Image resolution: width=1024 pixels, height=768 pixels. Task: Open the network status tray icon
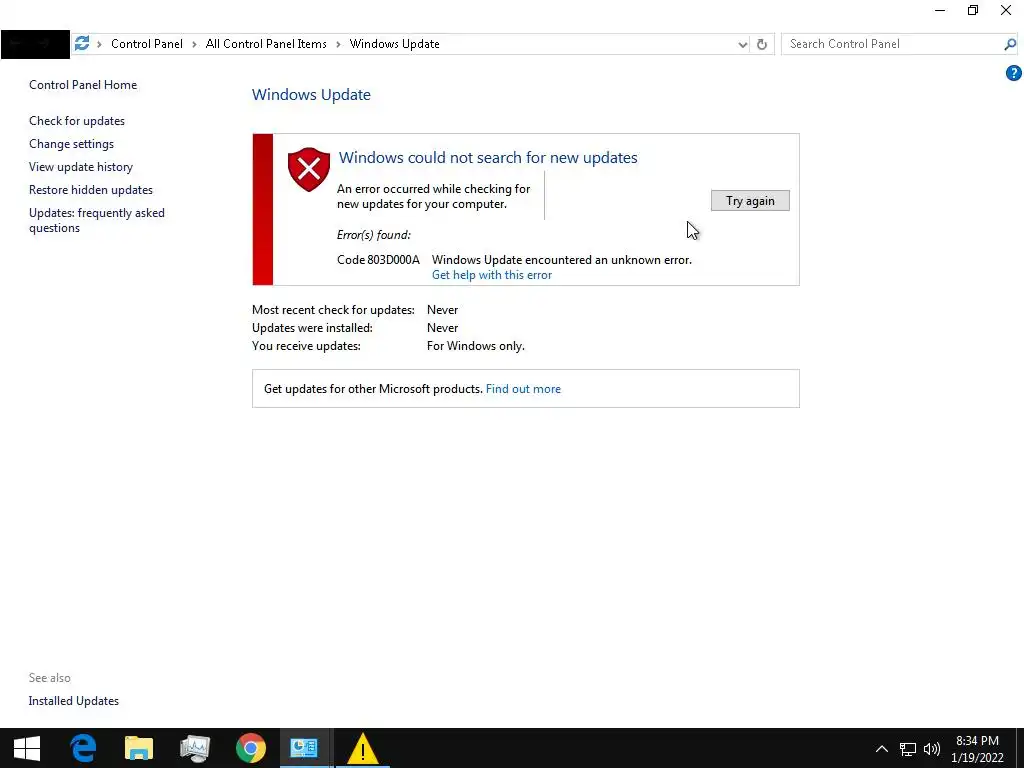click(908, 749)
